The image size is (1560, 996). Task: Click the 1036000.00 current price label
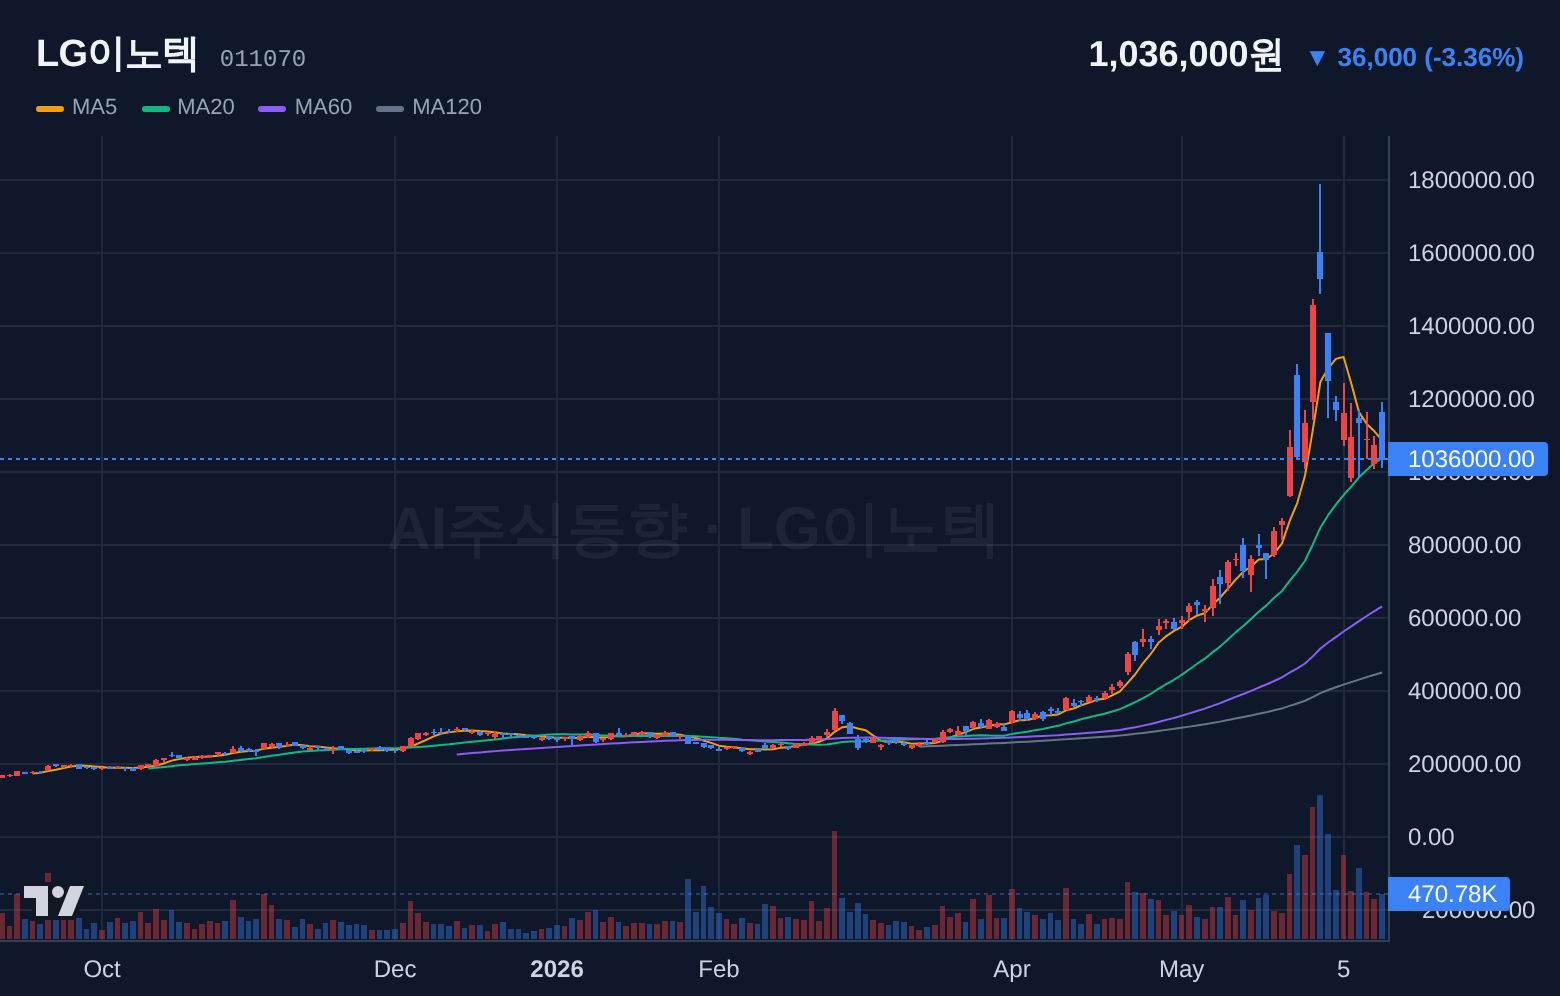pyautogui.click(x=1468, y=459)
